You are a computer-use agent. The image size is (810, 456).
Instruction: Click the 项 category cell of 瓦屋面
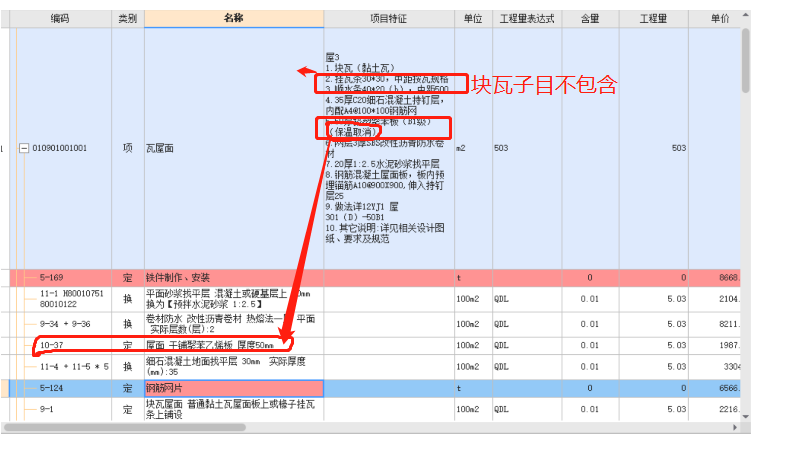128,148
